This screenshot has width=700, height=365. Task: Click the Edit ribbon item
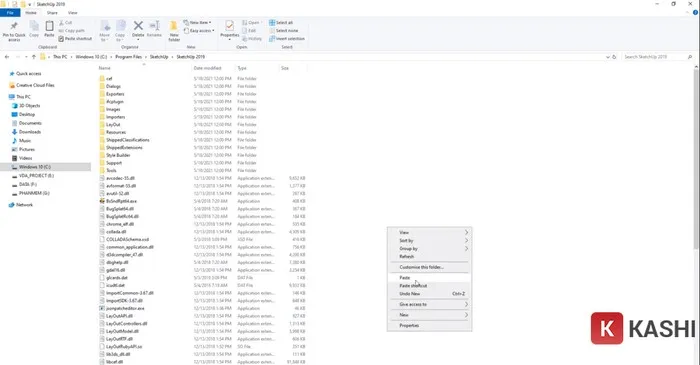coord(249,30)
